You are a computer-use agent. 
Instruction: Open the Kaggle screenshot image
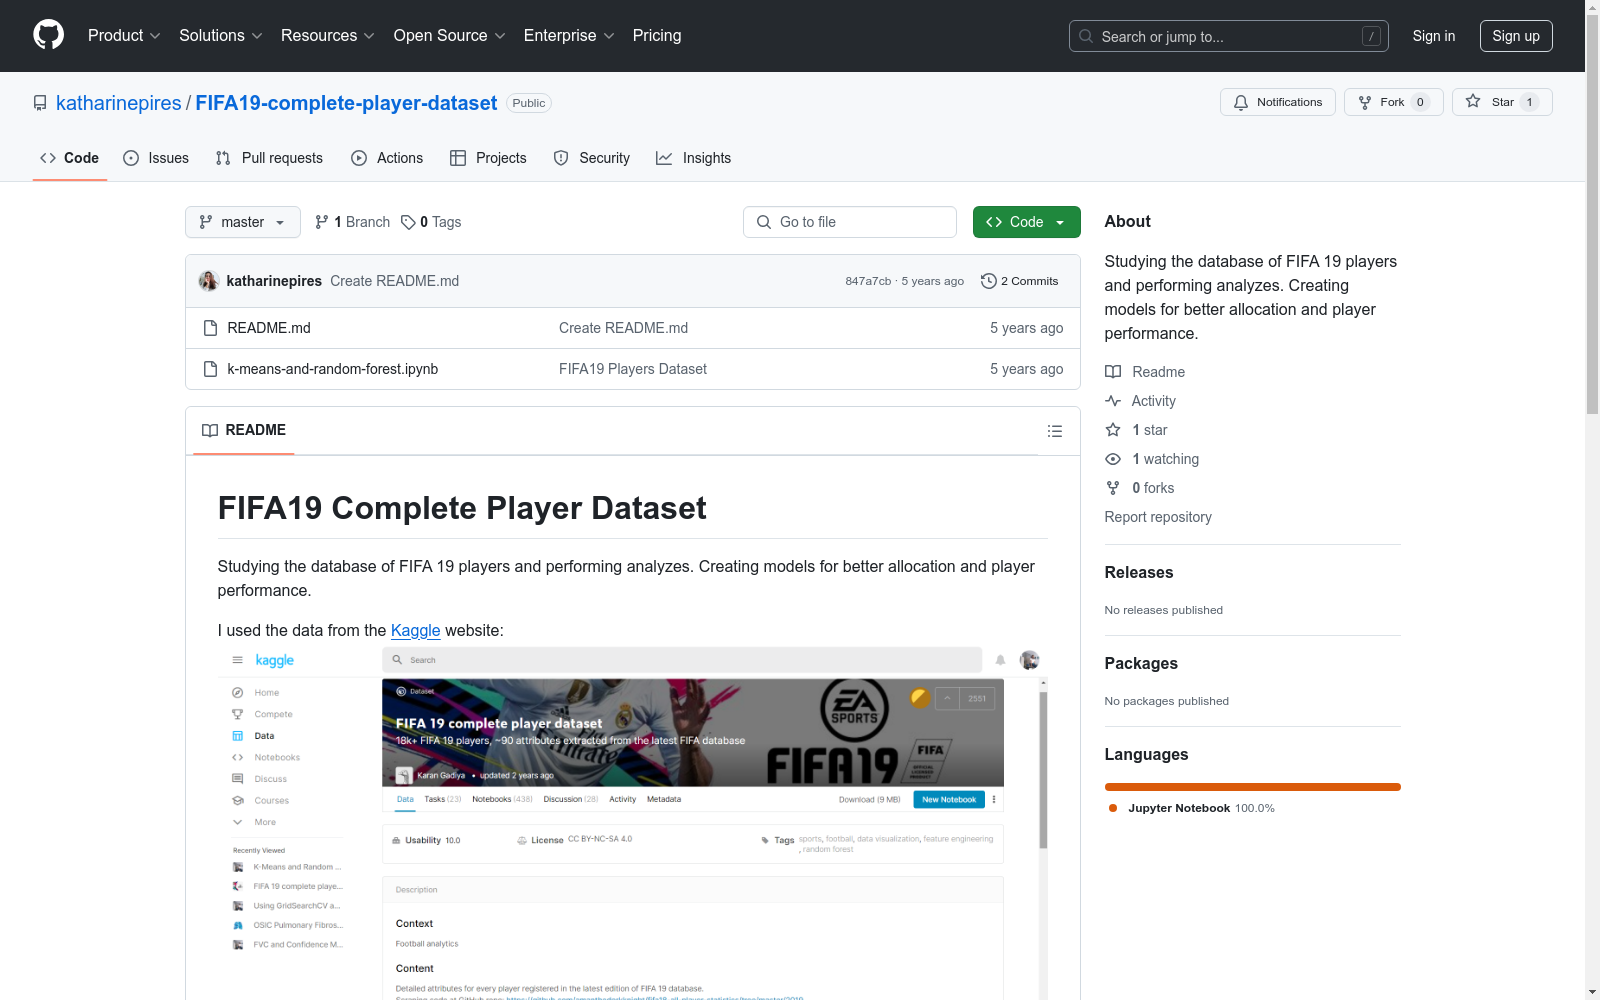633,822
